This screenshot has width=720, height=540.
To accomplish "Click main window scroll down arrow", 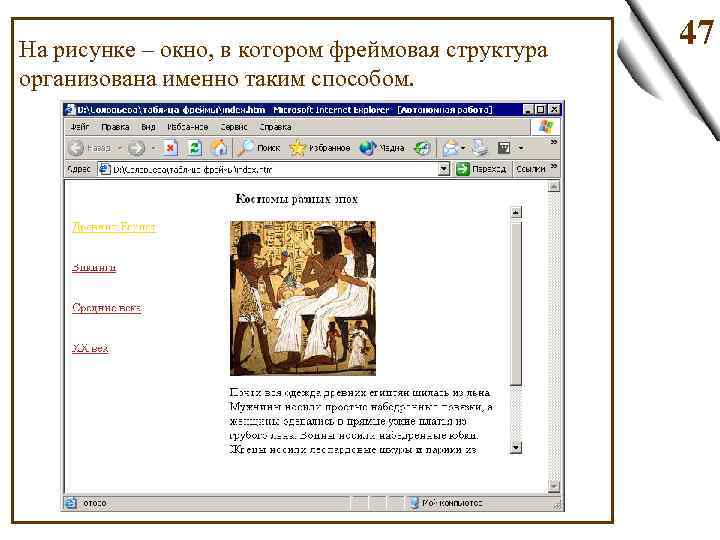I will 554,486.
